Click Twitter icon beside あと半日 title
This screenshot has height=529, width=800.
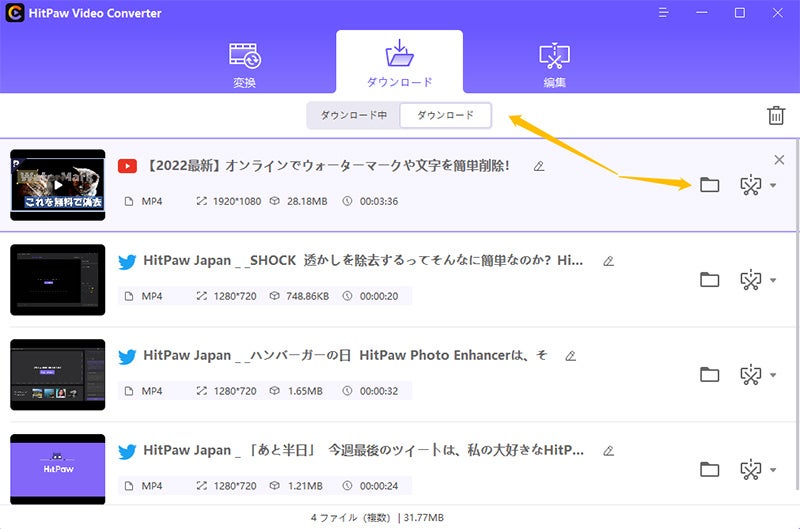point(127,451)
